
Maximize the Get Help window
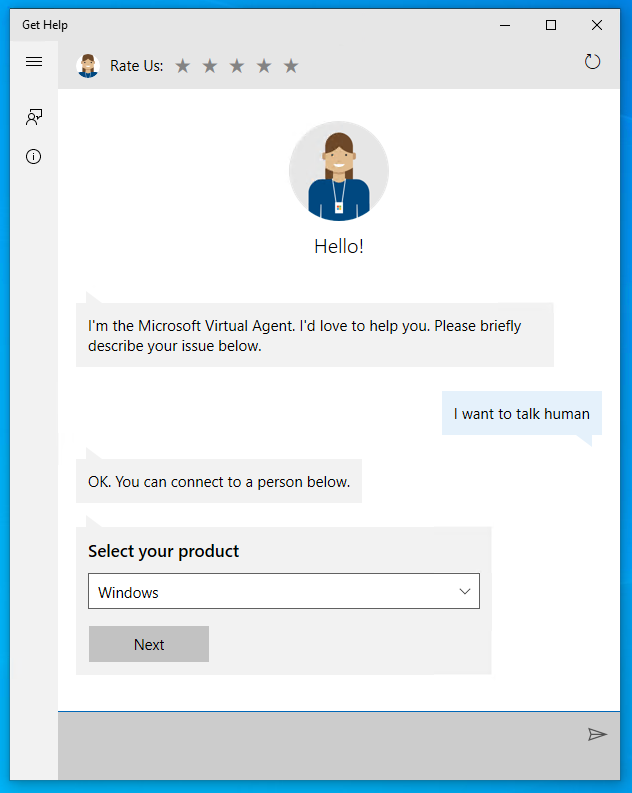coord(551,25)
